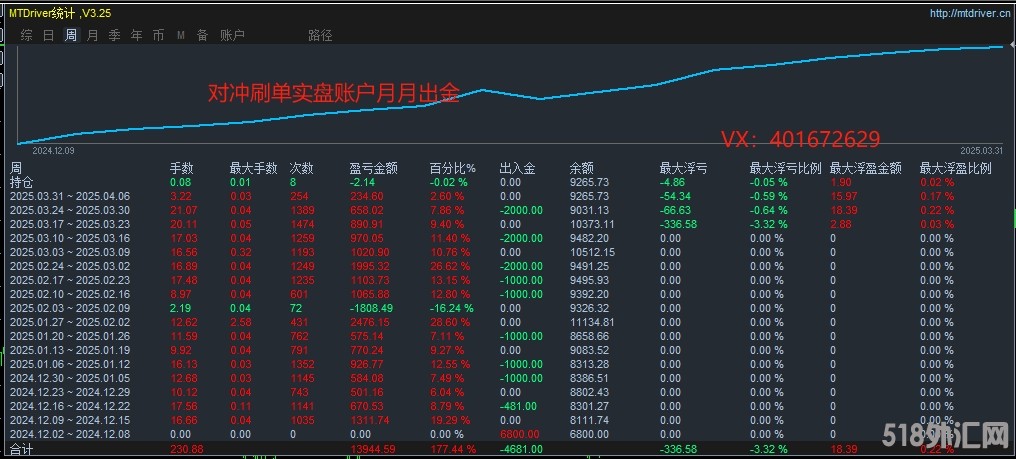Image resolution: width=1016 pixels, height=459 pixels.
Task: Select week row 2025.02.17 ~ 2025.02.23
Action: coord(70,280)
